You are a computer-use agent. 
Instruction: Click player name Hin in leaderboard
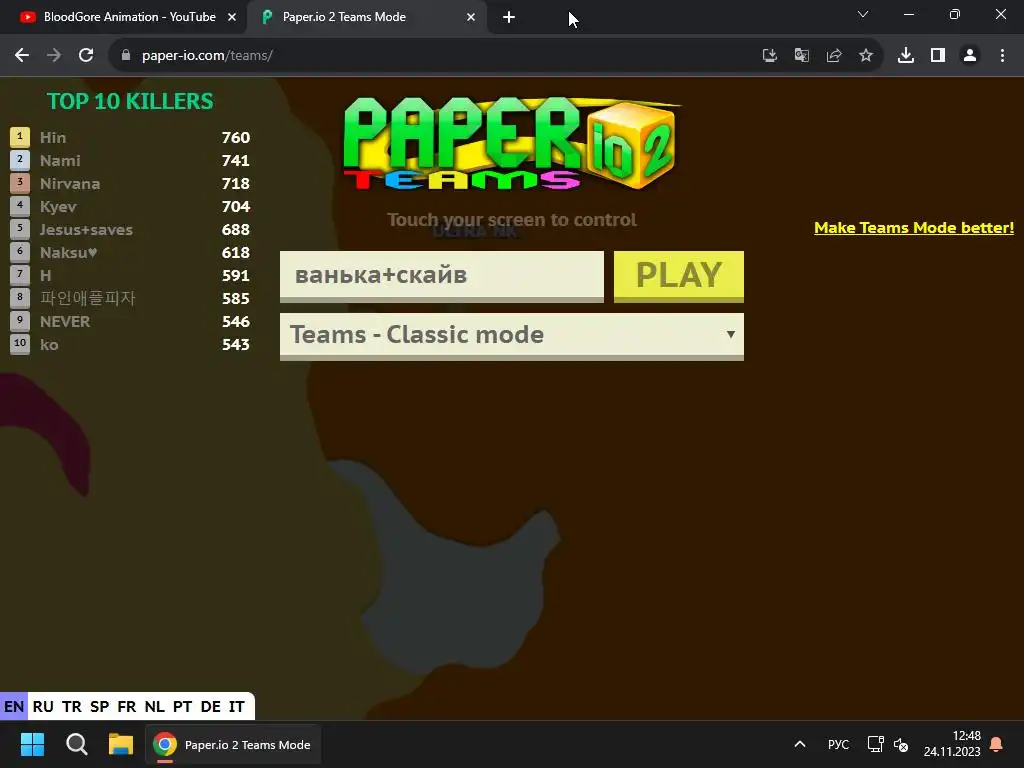(x=53, y=138)
